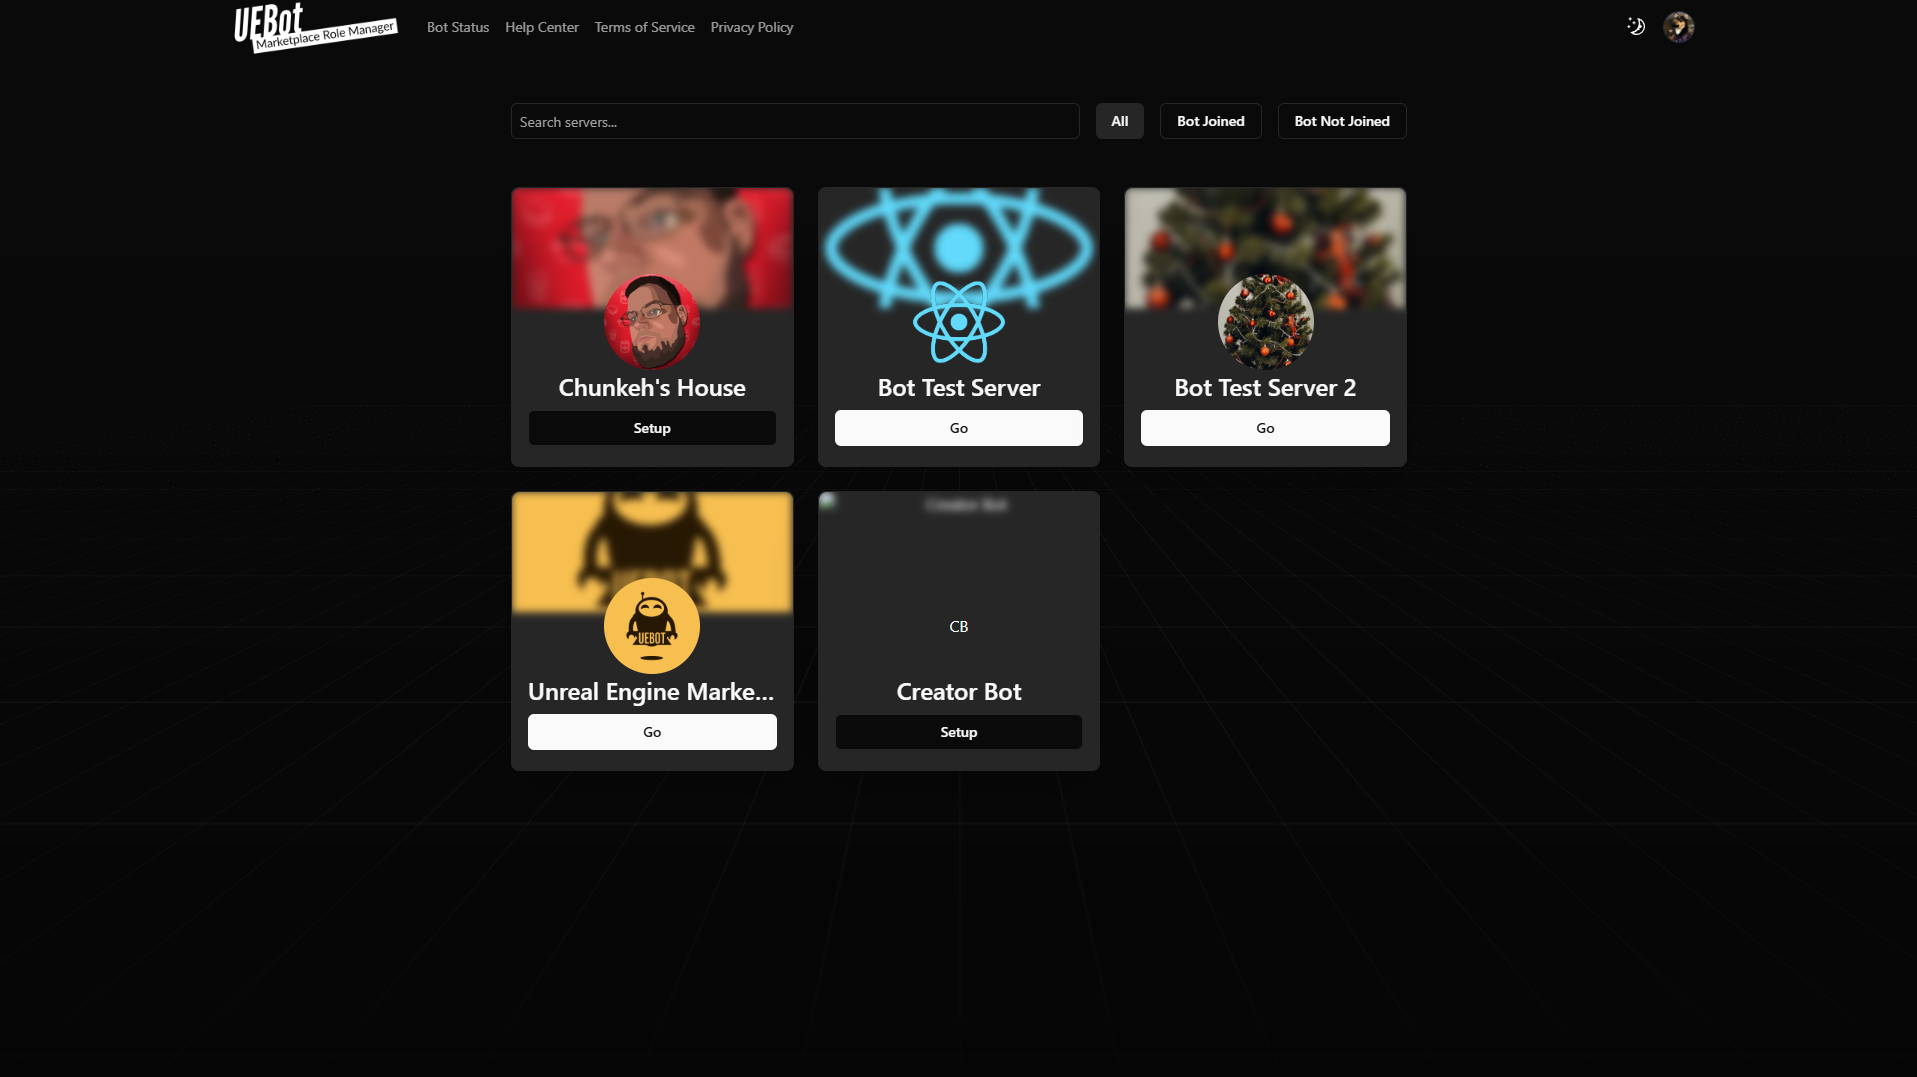
Task: Focus the Search servers input field
Action: coord(795,121)
